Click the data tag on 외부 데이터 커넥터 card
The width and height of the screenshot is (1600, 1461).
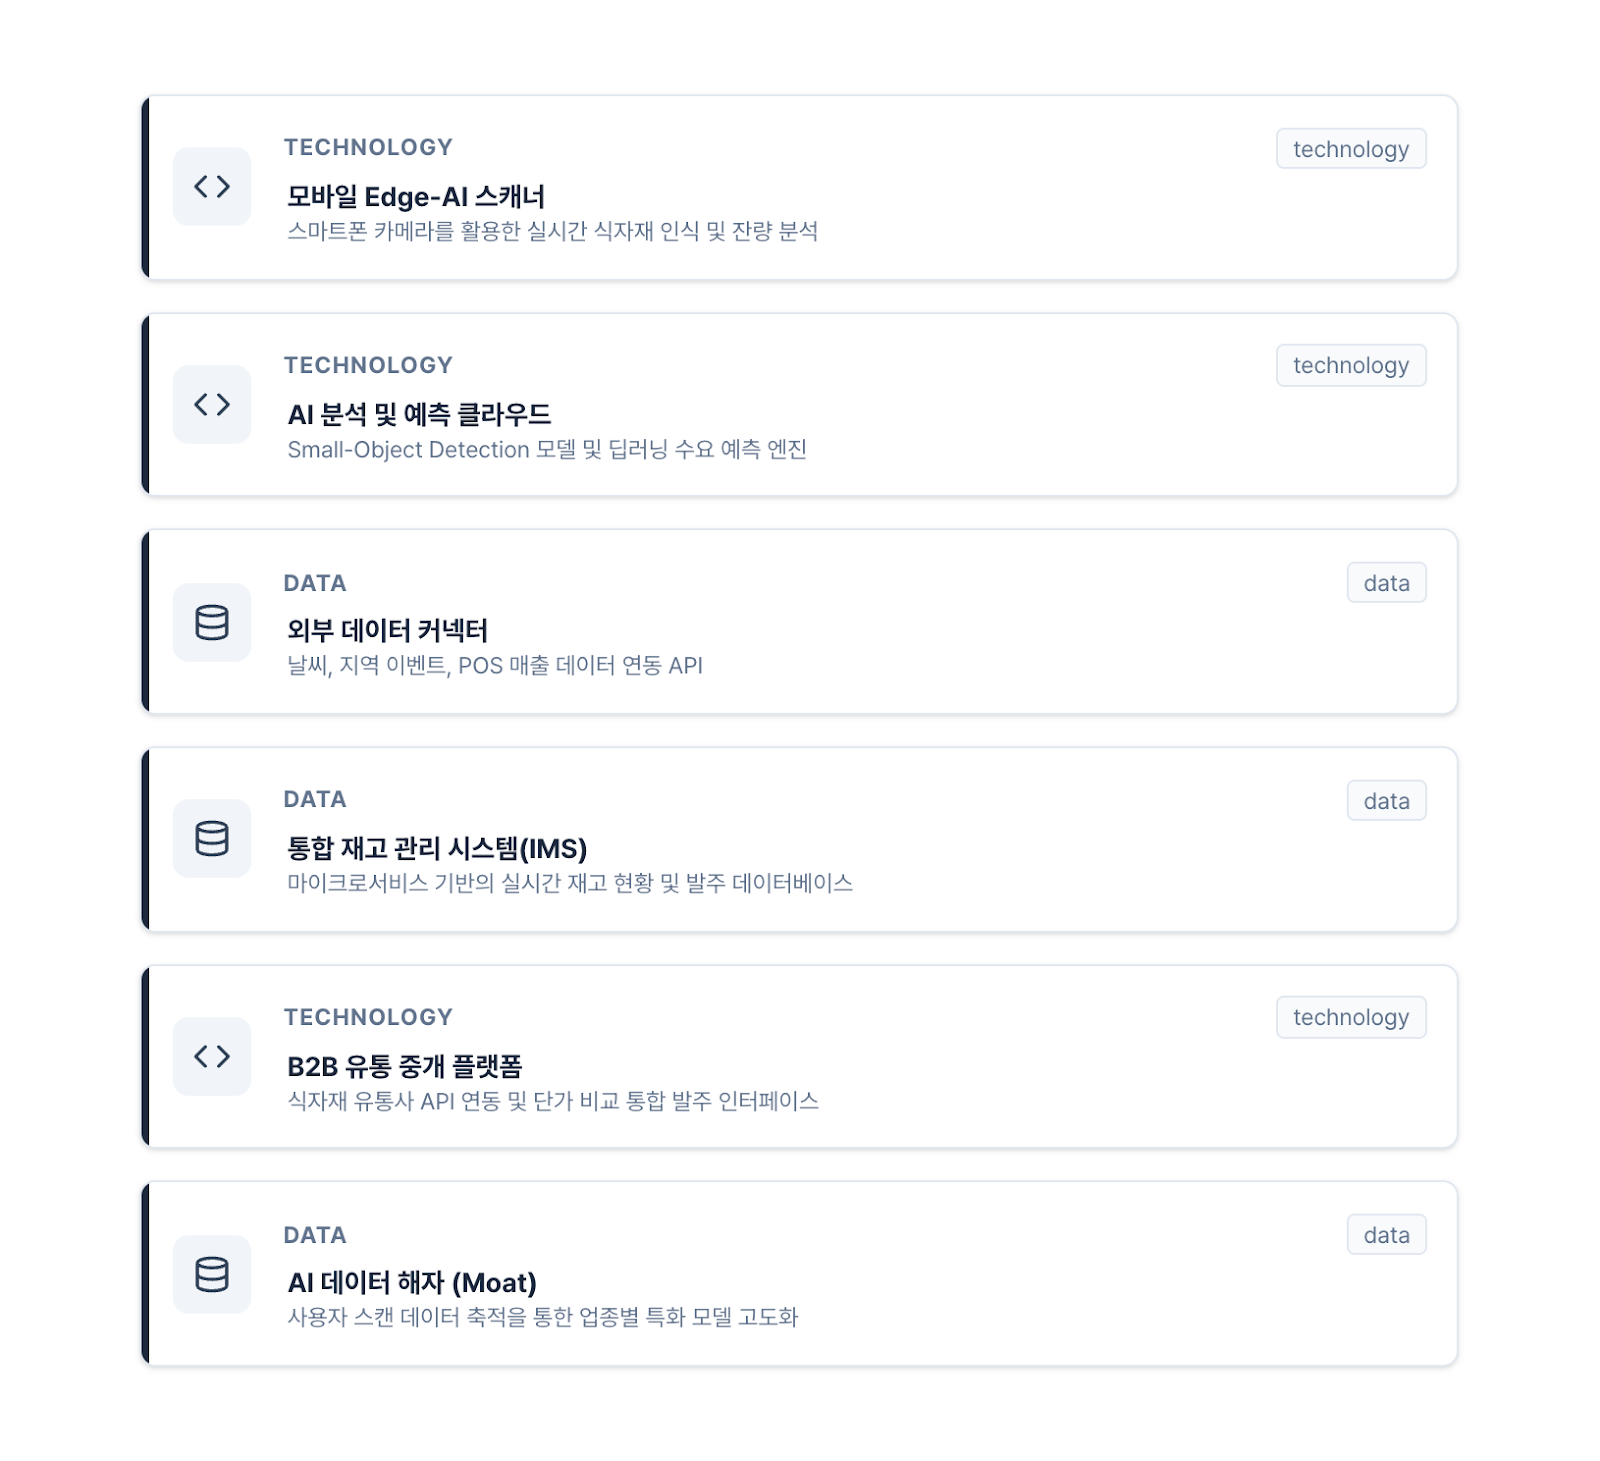coord(1386,583)
